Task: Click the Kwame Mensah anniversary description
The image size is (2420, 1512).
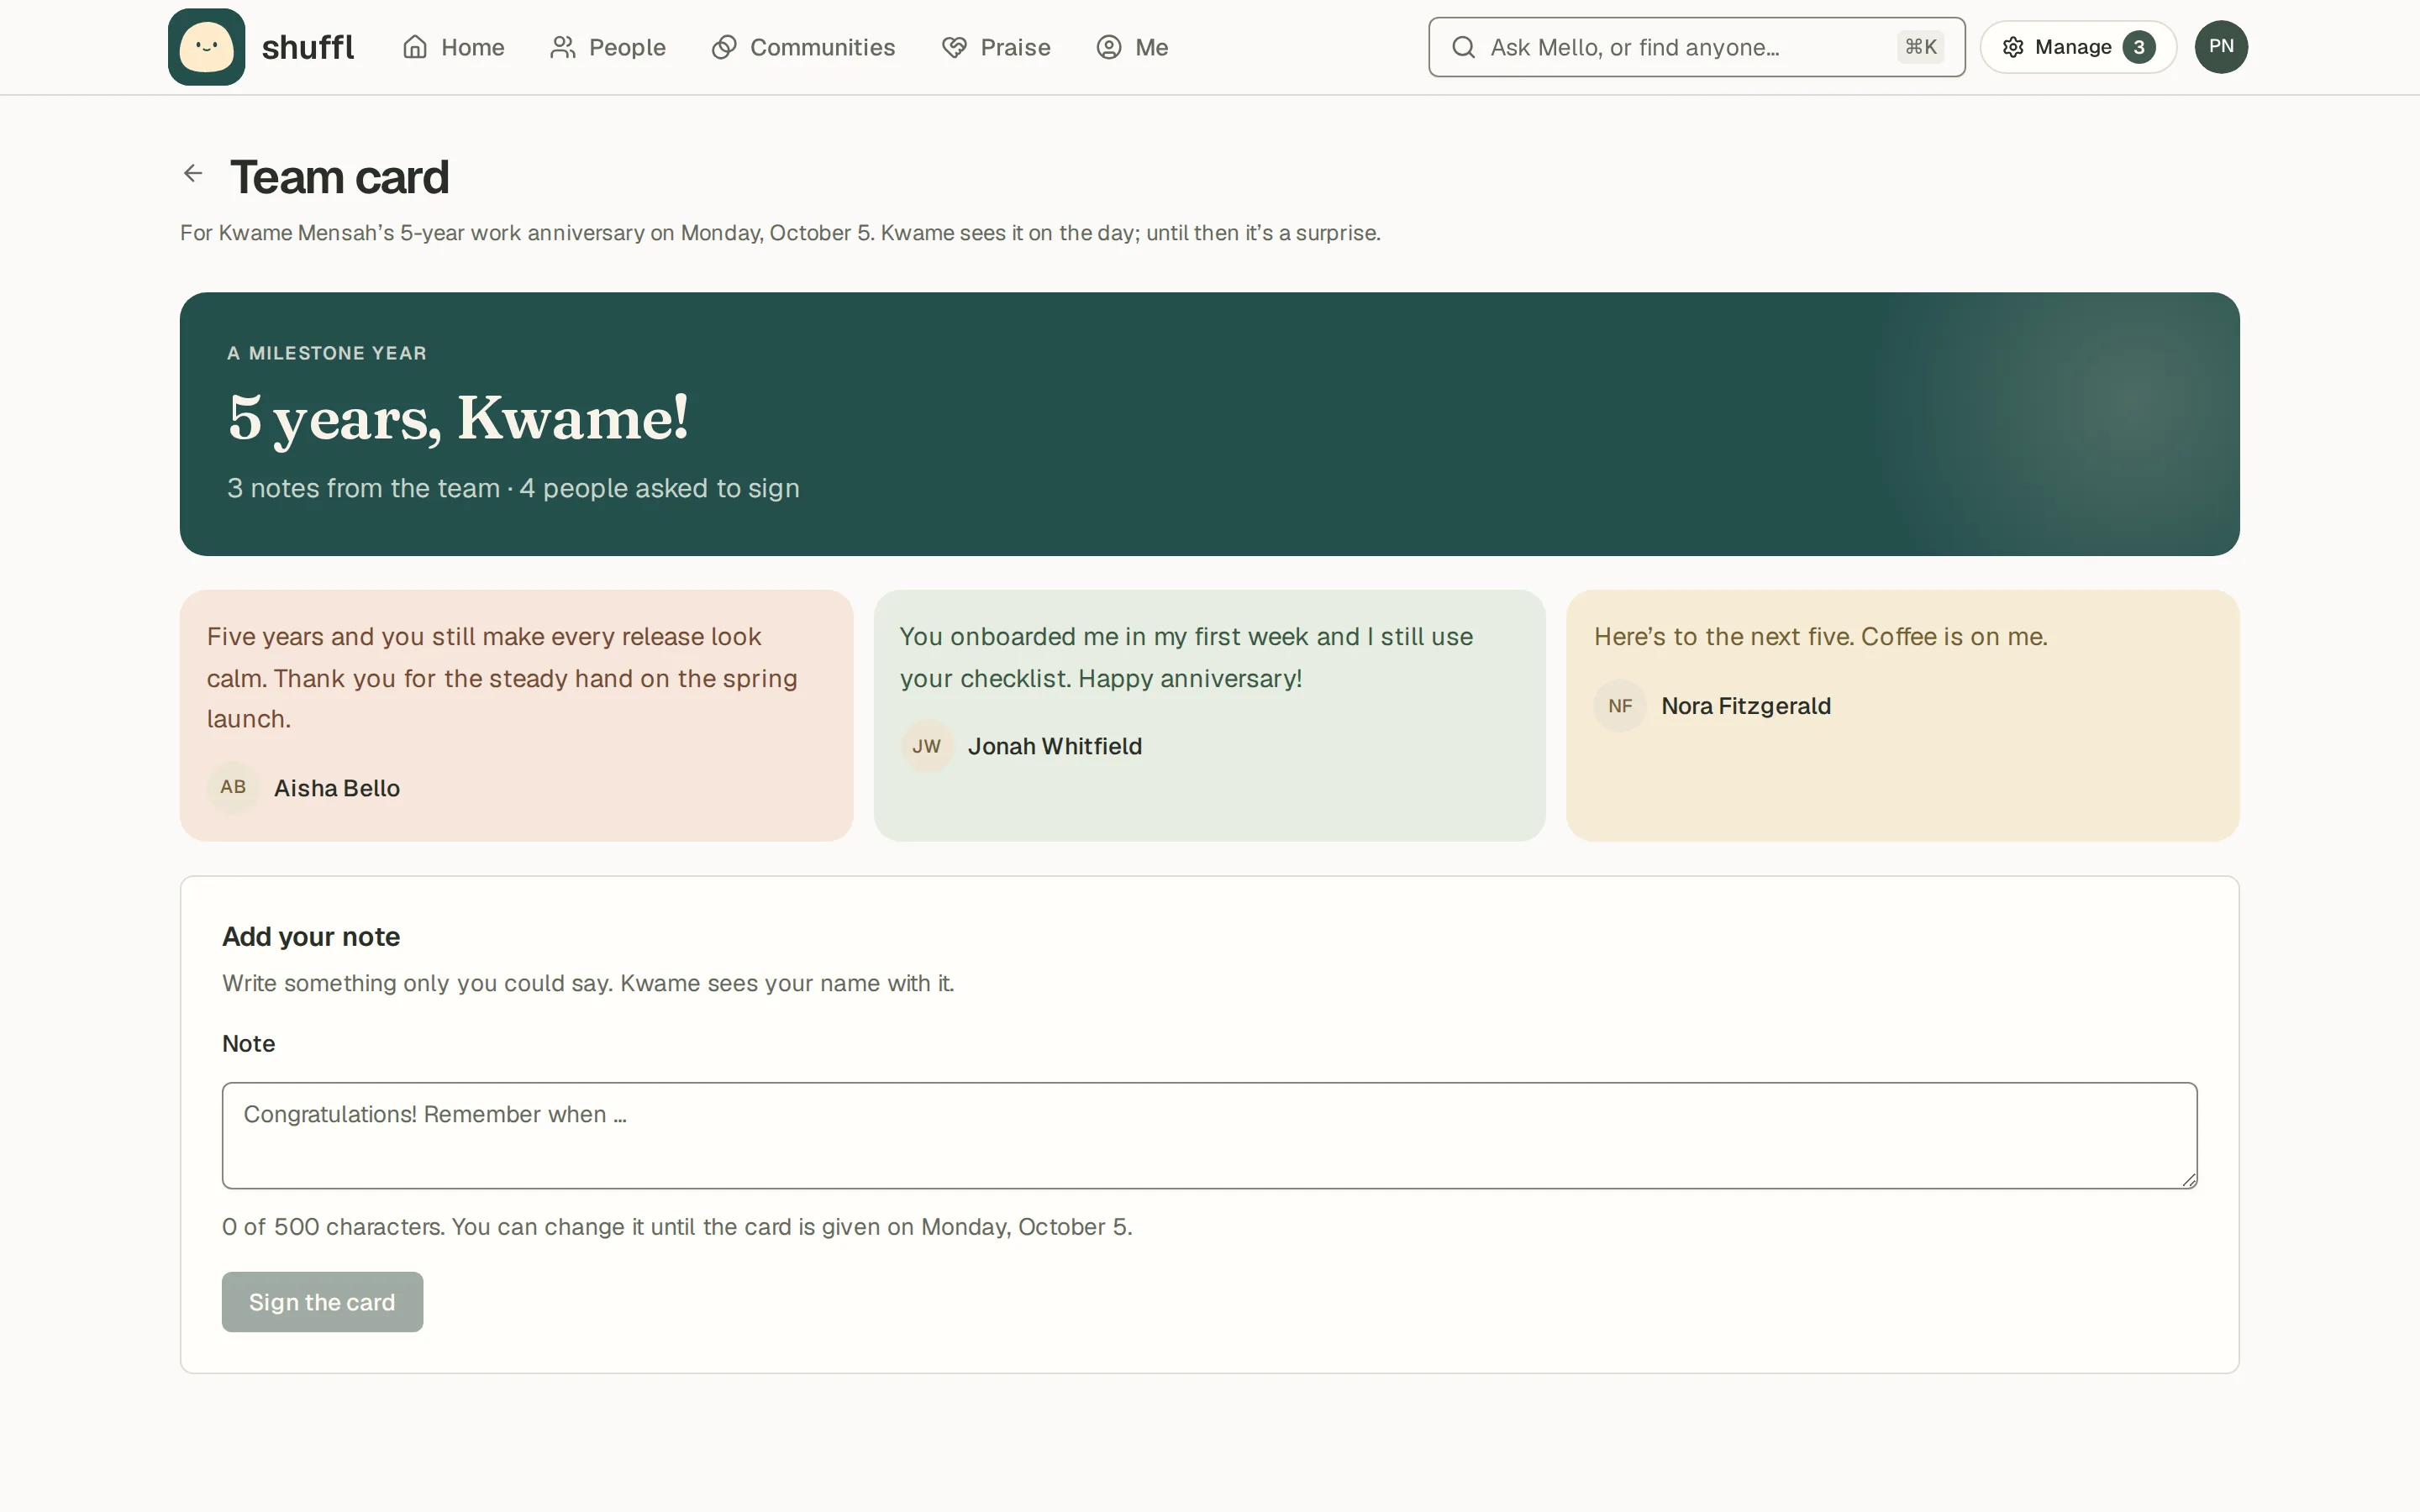Action: pos(780,233)
